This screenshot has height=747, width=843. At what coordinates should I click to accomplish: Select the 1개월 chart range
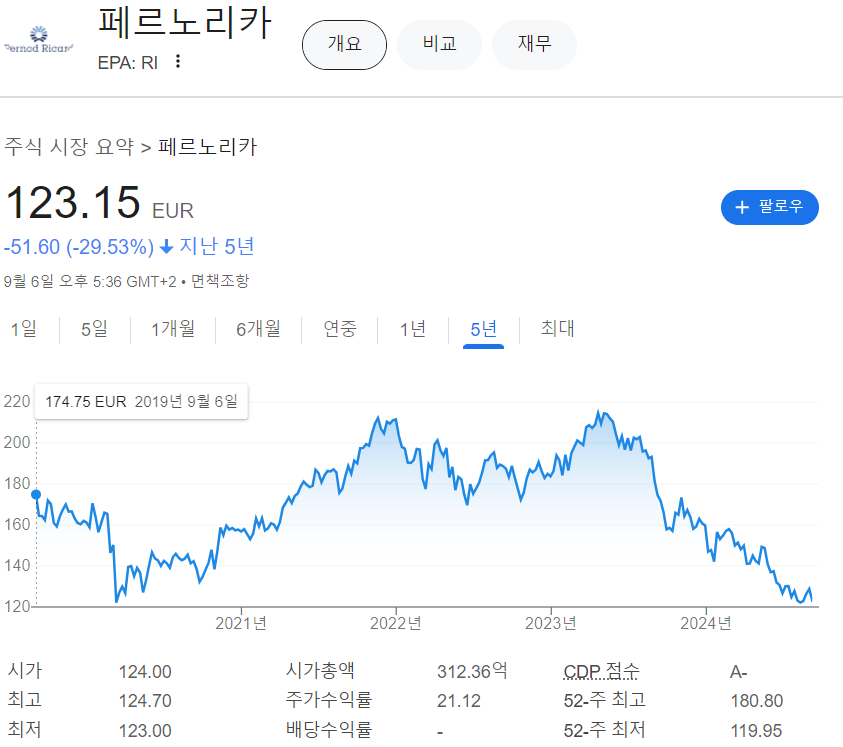coord(173,329)
